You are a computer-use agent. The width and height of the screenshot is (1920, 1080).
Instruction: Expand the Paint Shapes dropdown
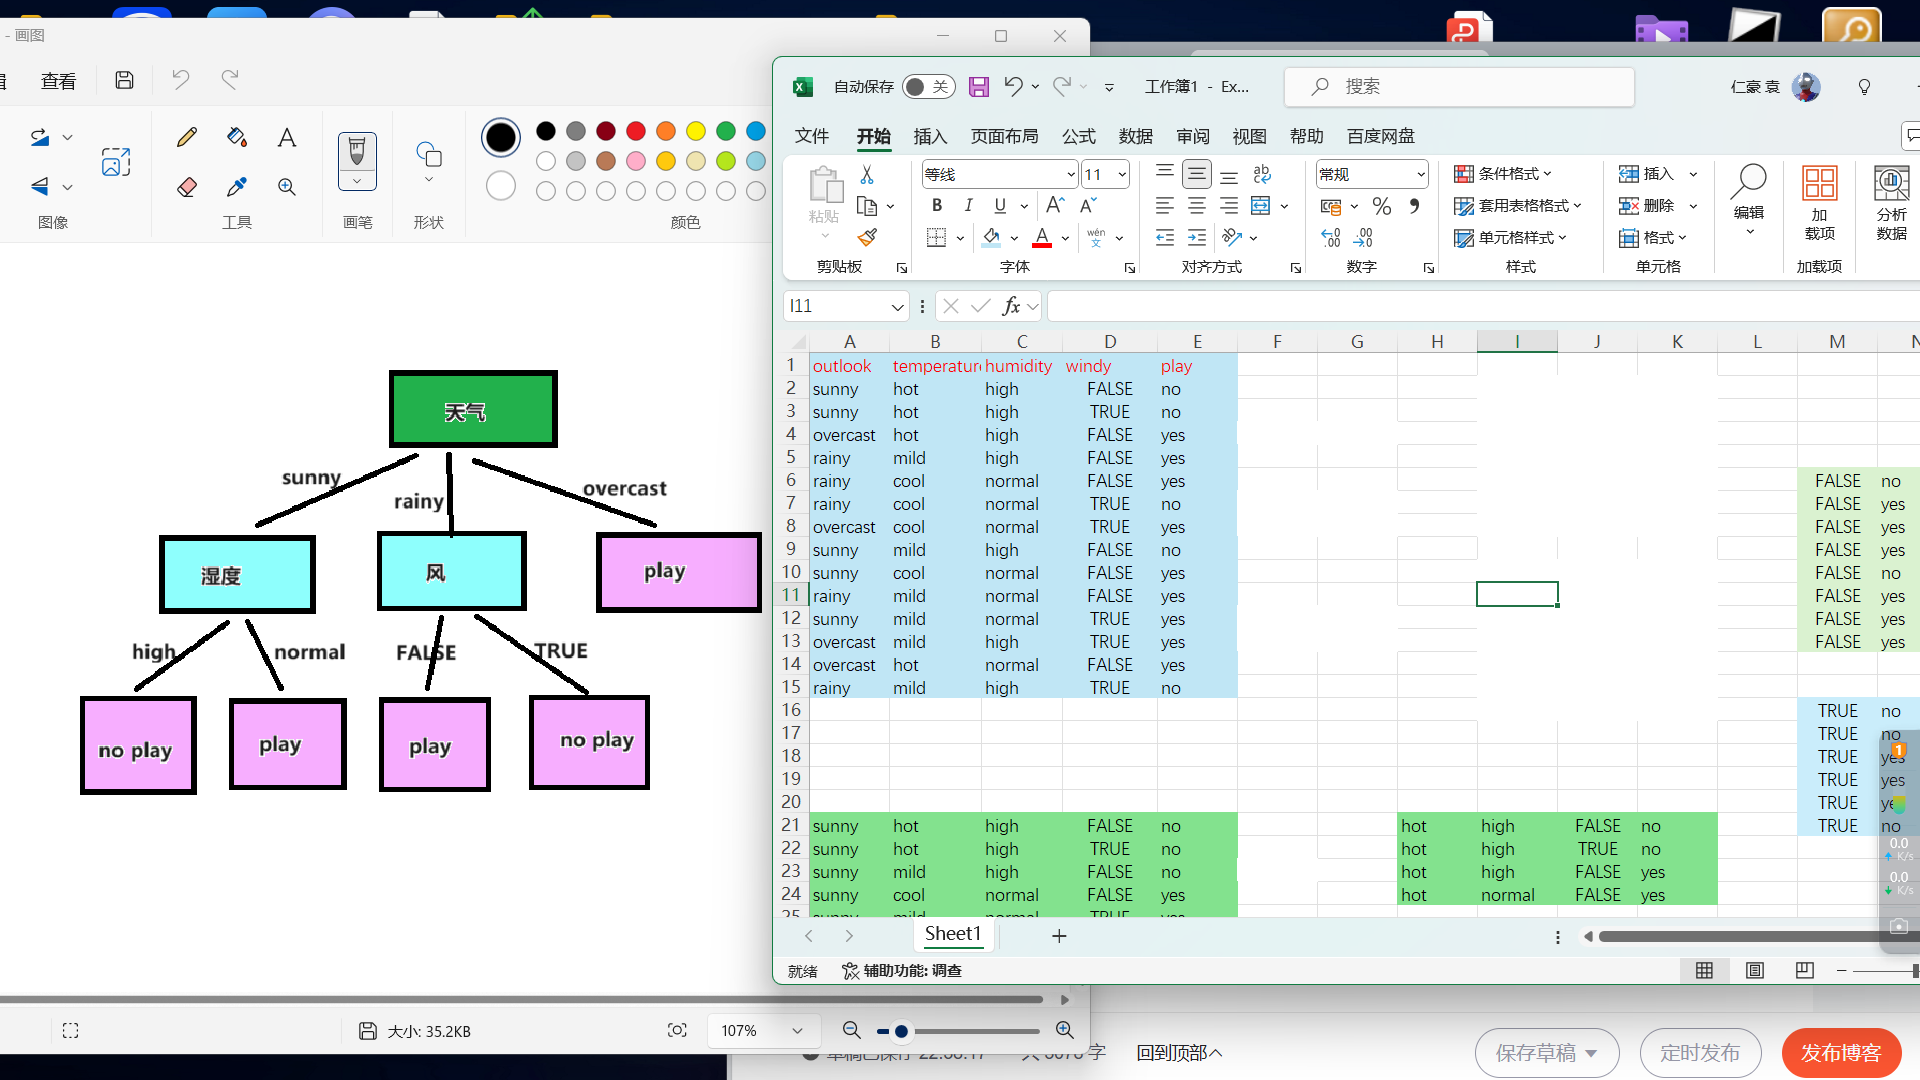pos(429,180)
